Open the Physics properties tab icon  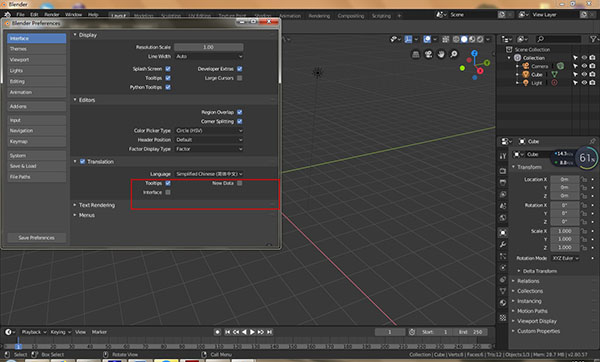pos(503,267)
